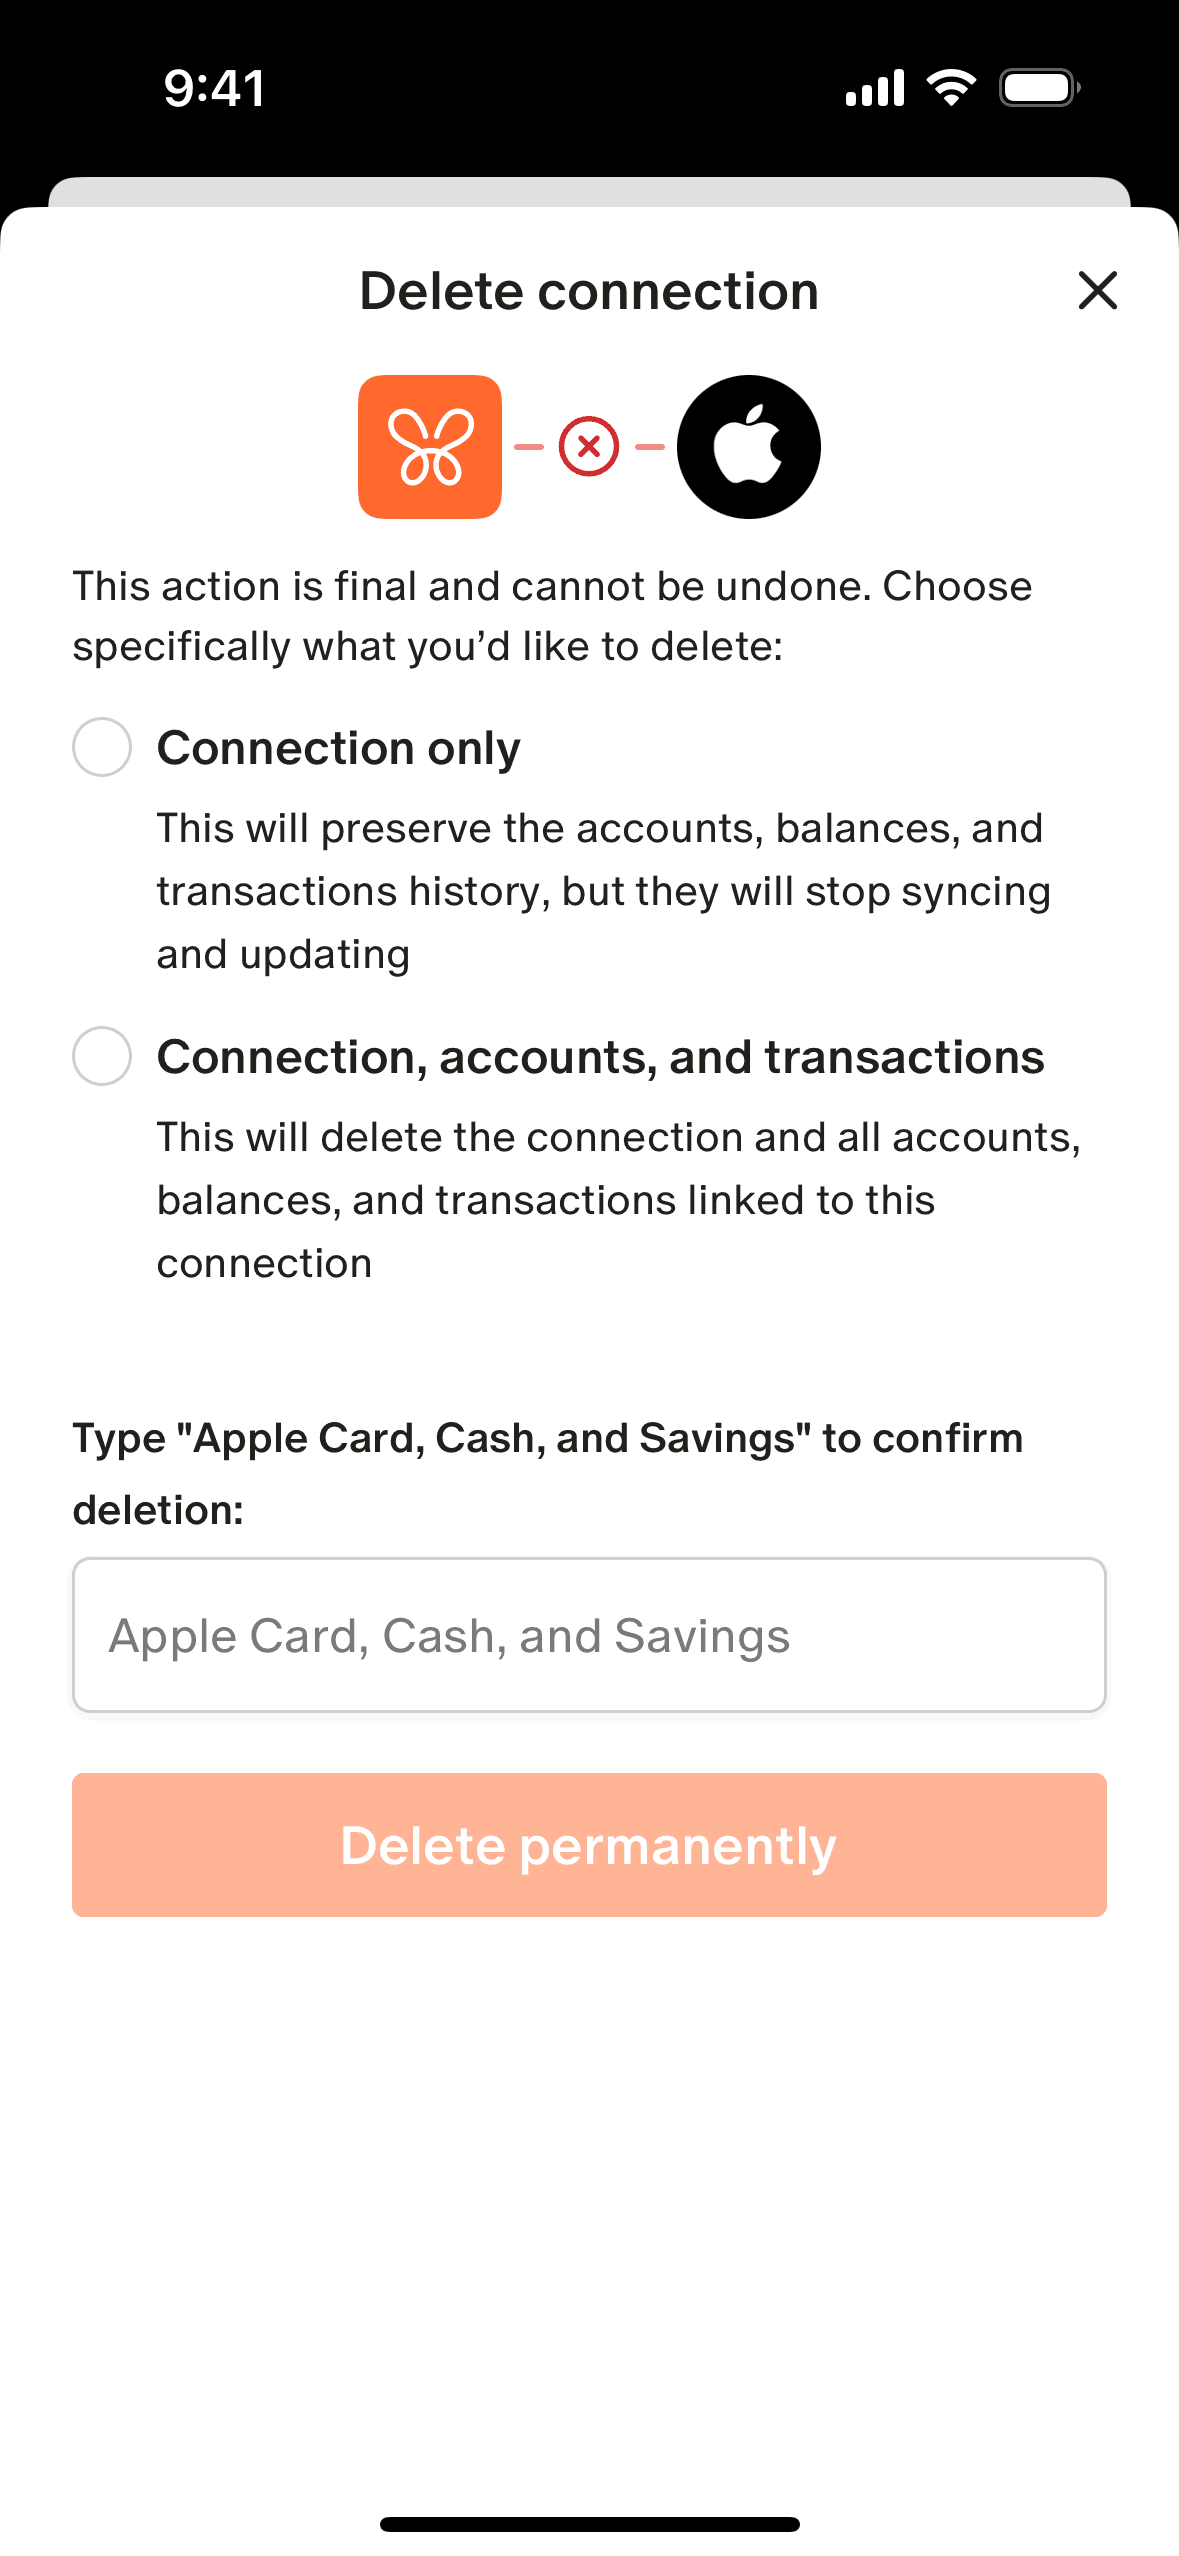Focus the Apple Card, Cash, and Savings field
This screenshot has height=2556, width=1179.
point(589,1635)
